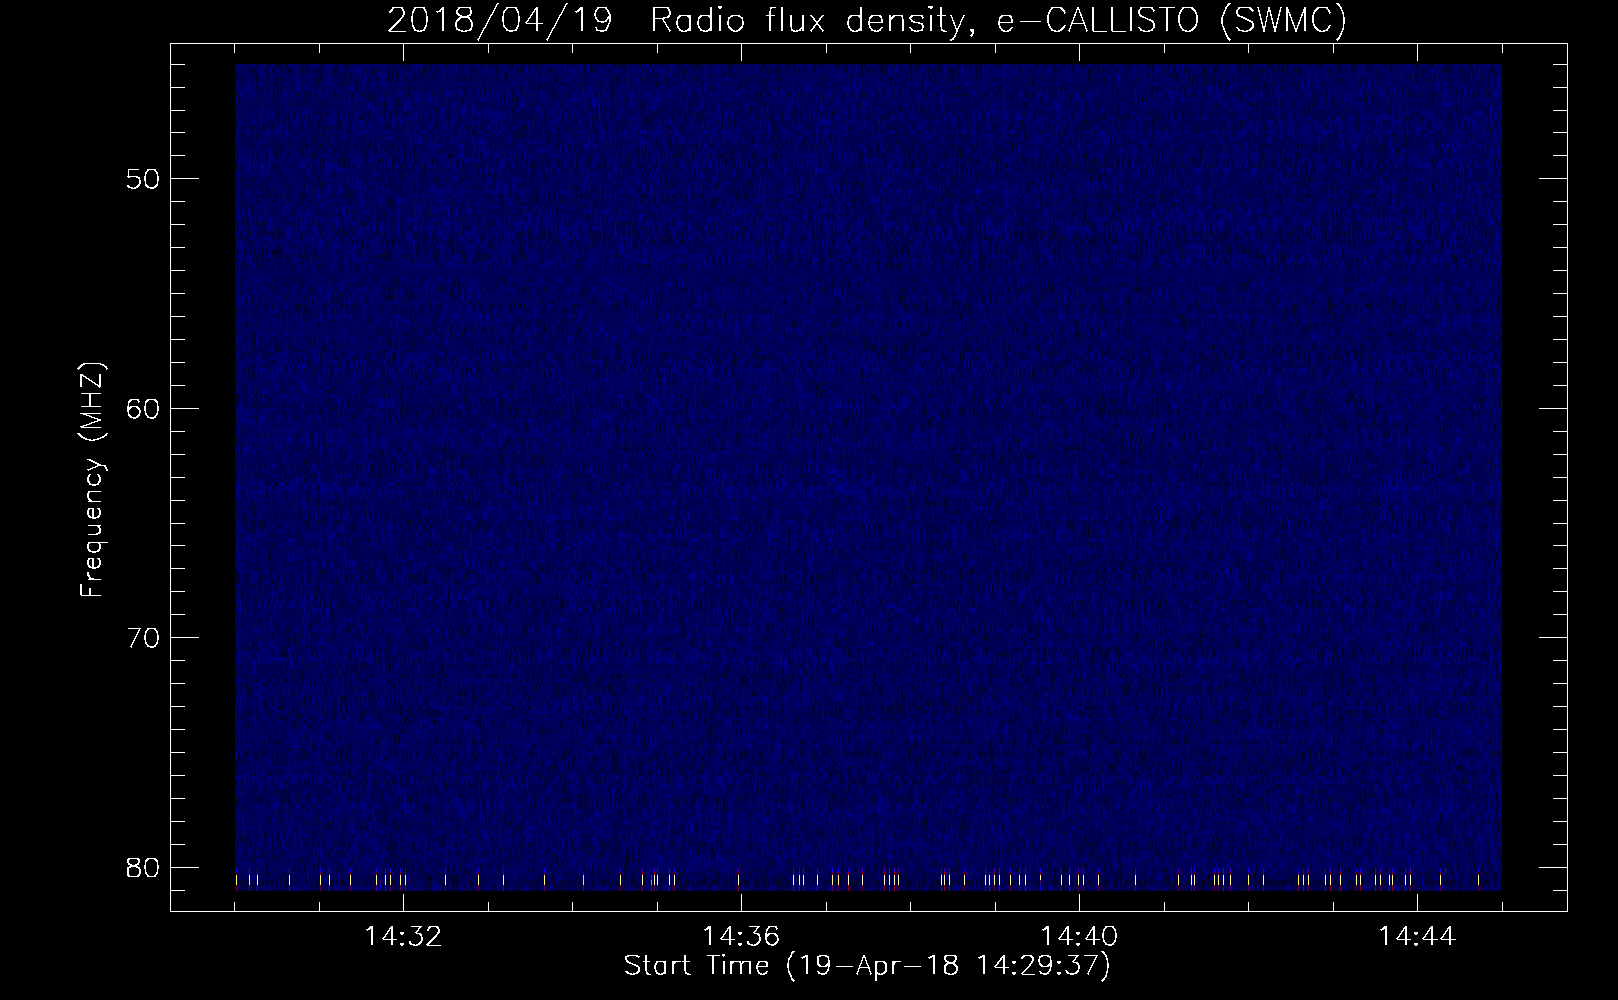The width and height of the screenshot is (1618, 1000).
Task: Select the 14:40 time tick label
Action: (1079, 937)
